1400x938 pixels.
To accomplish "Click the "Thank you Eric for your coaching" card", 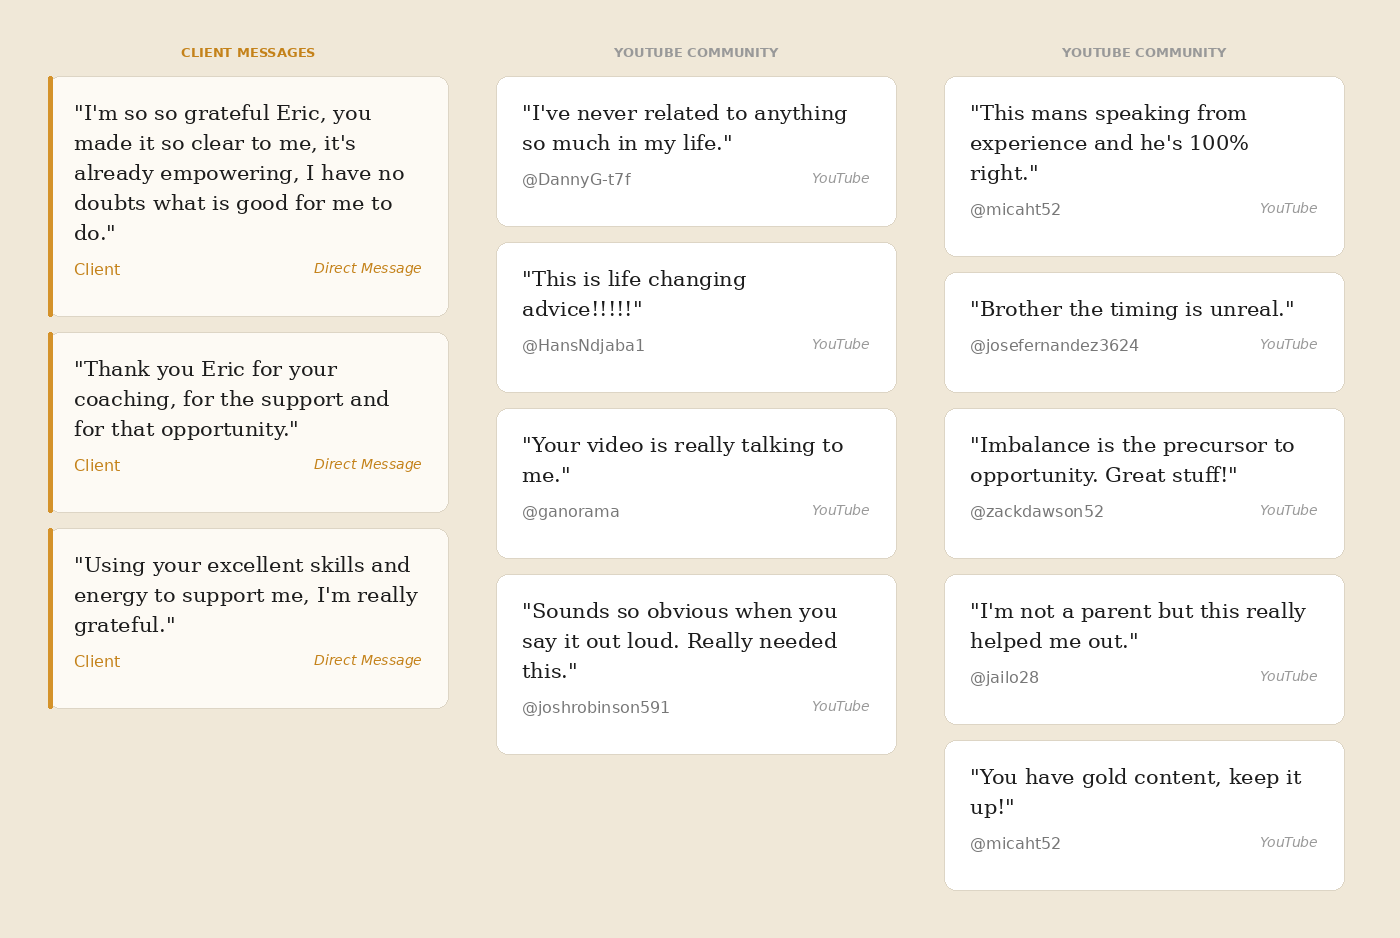I will click(248, 423).
